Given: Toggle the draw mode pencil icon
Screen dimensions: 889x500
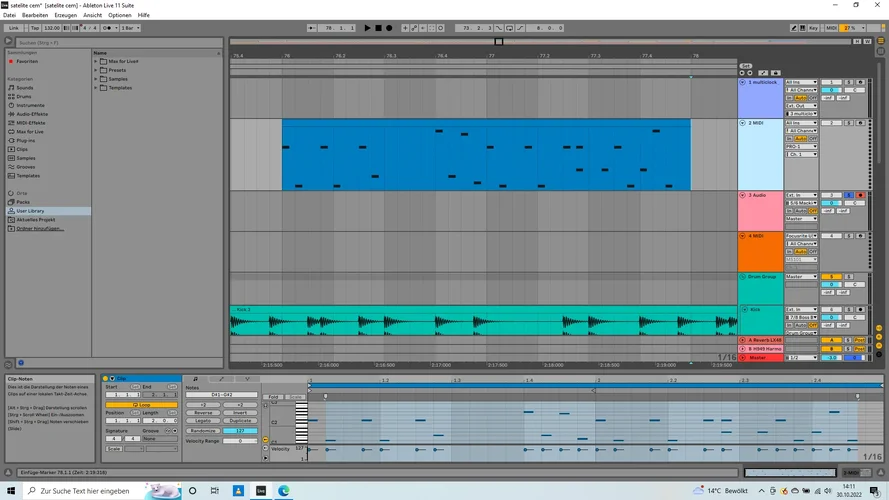Looking at the screenshot, I should 793,28.
